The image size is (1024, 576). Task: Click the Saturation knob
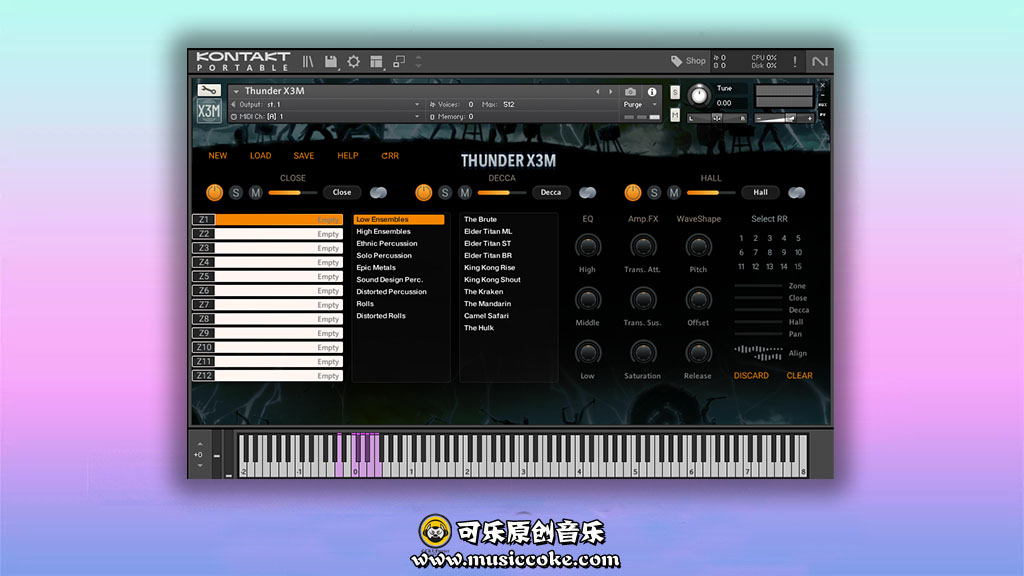[x=643, y=353]
